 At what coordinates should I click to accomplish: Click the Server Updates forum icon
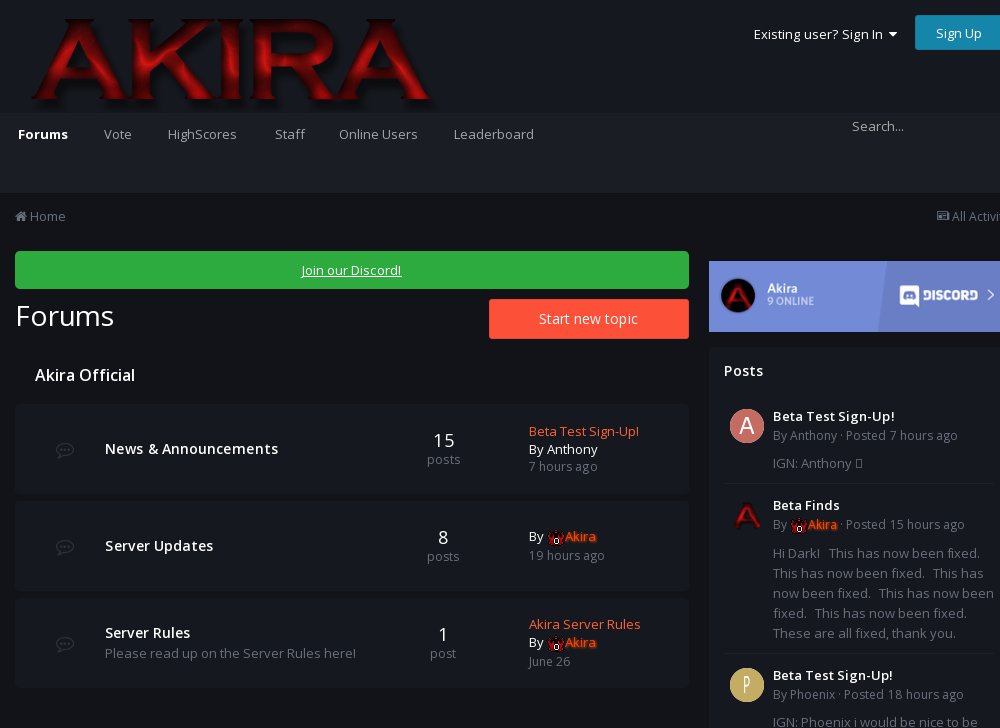click(65, 547)
